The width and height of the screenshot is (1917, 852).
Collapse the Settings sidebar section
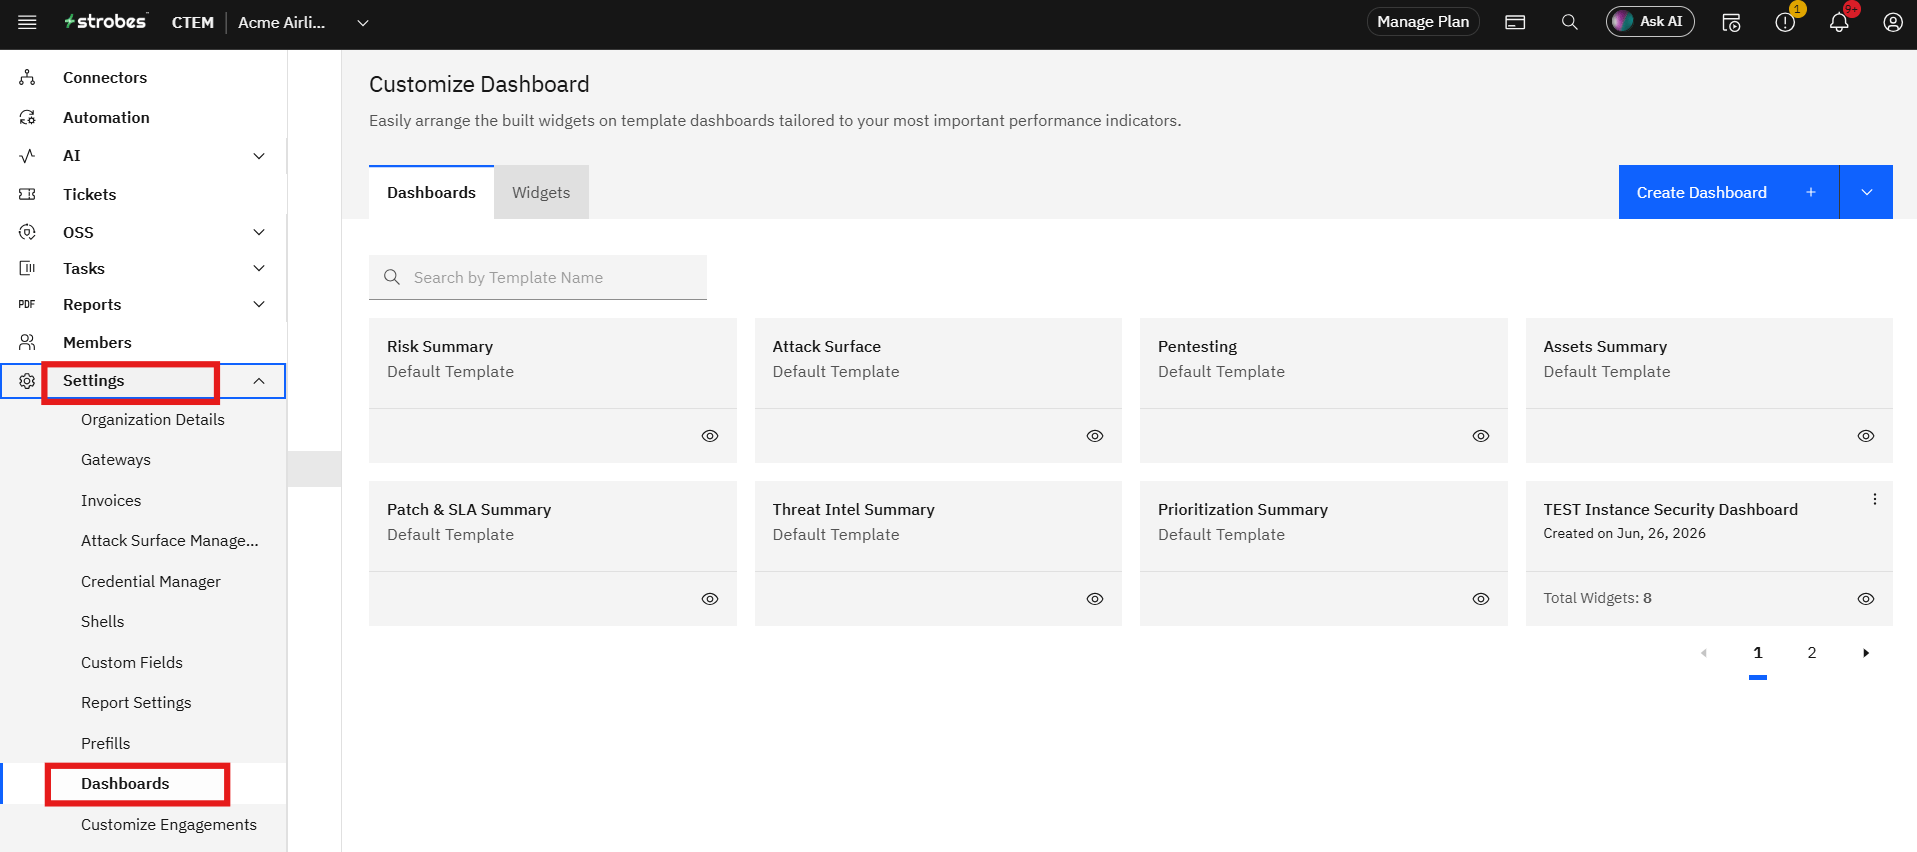[259, 381]
